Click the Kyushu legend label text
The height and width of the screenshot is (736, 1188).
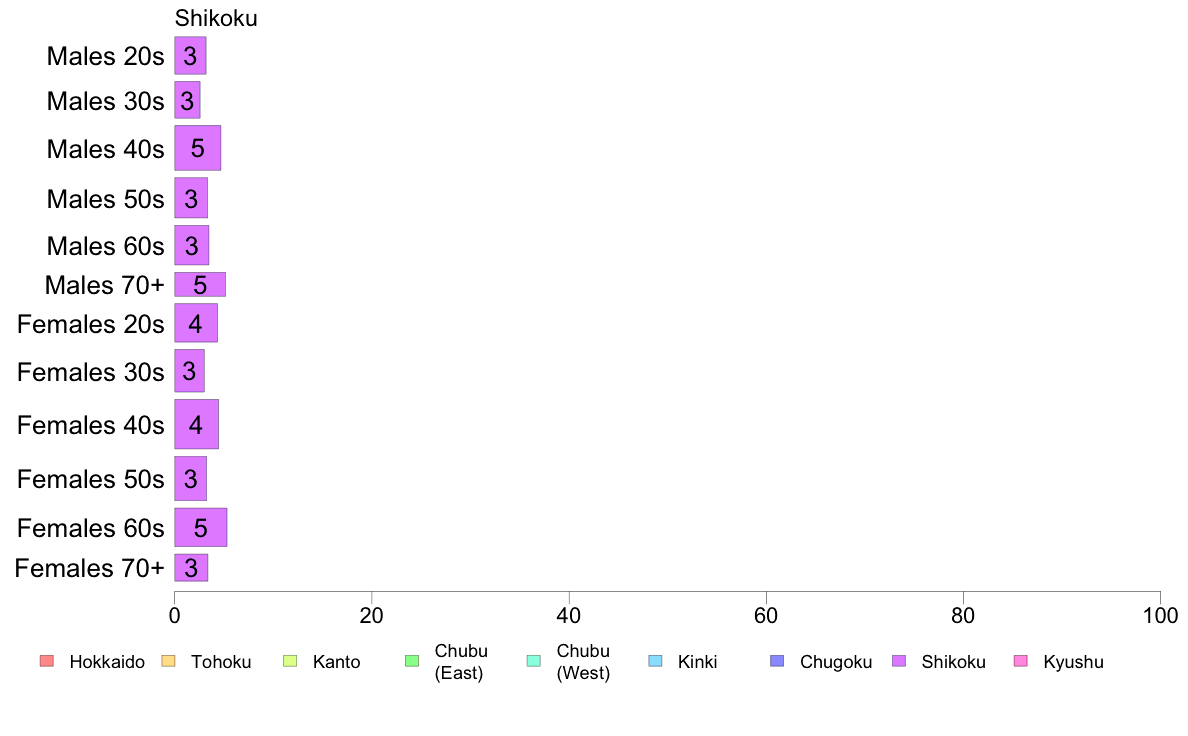click(x=1073, y=662)
